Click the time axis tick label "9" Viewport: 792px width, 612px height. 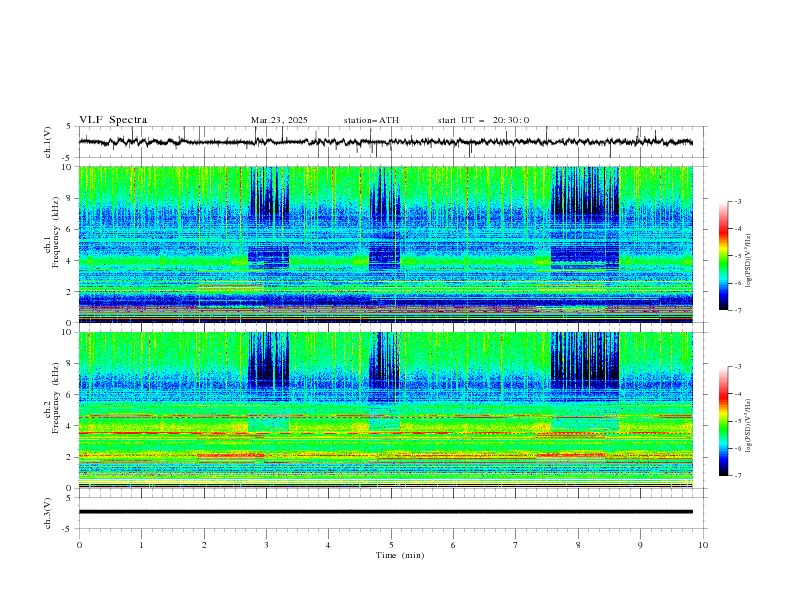[640, 545]
